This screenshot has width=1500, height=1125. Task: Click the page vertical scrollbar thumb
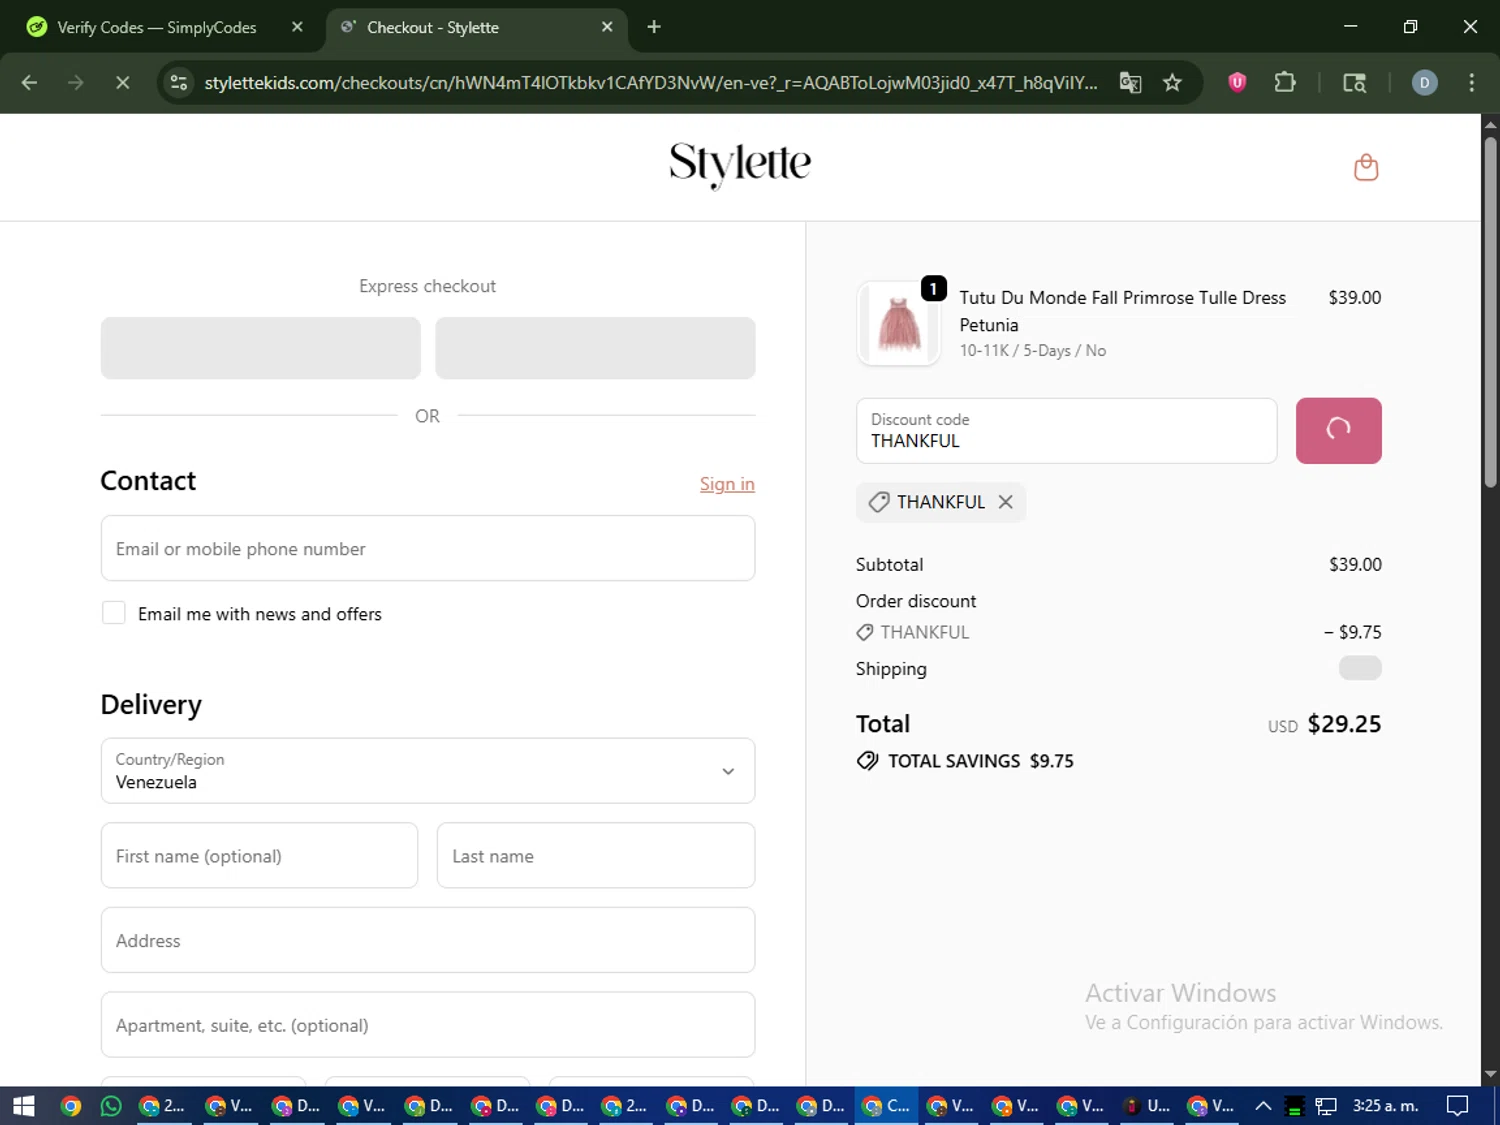tap(1490, 312)
